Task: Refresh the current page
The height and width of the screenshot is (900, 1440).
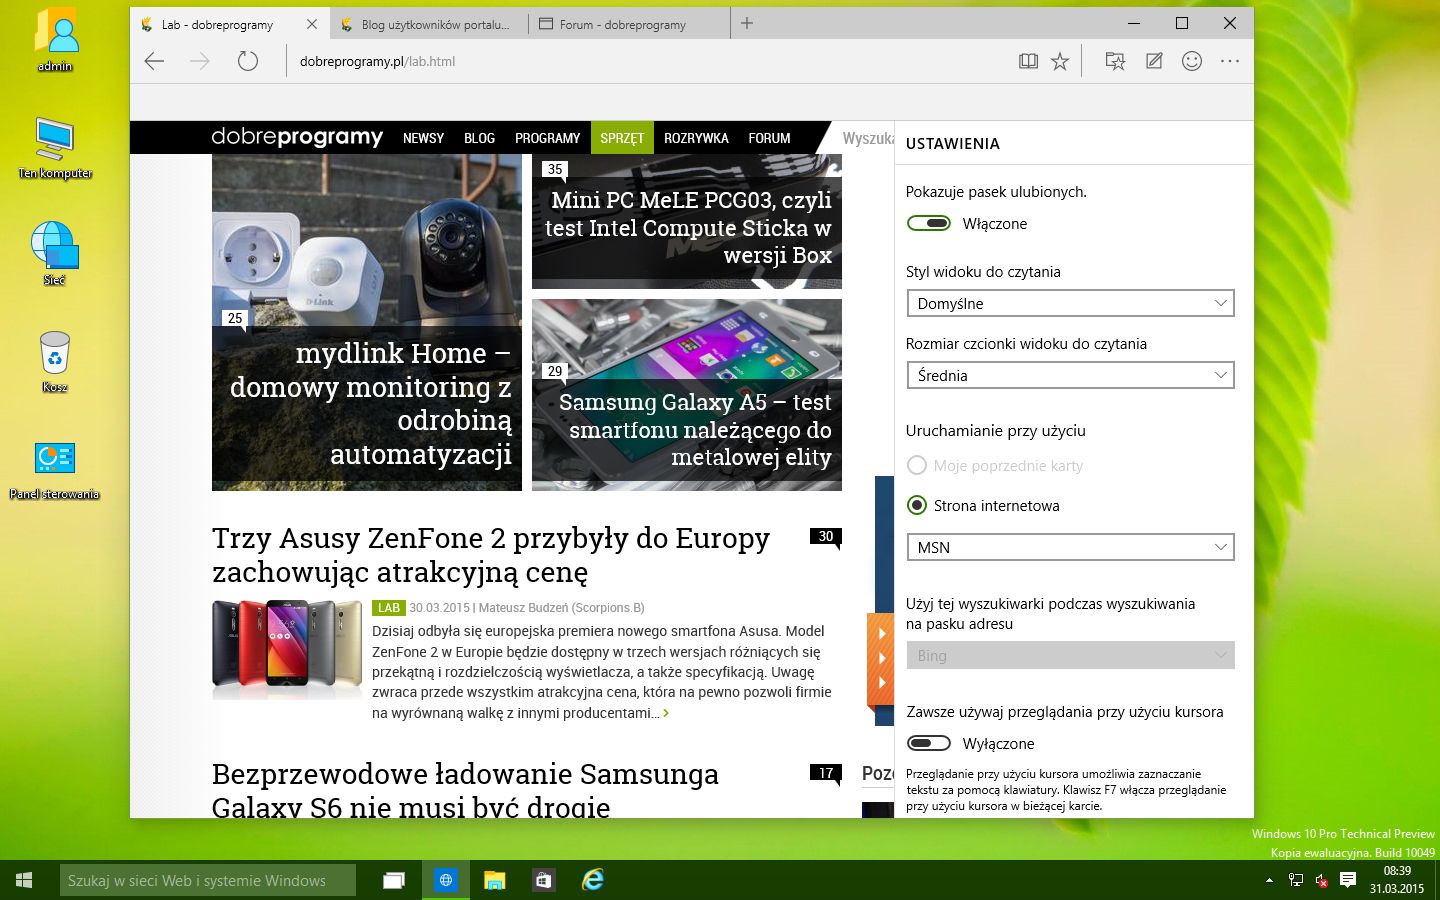Action: coord(247,61)
